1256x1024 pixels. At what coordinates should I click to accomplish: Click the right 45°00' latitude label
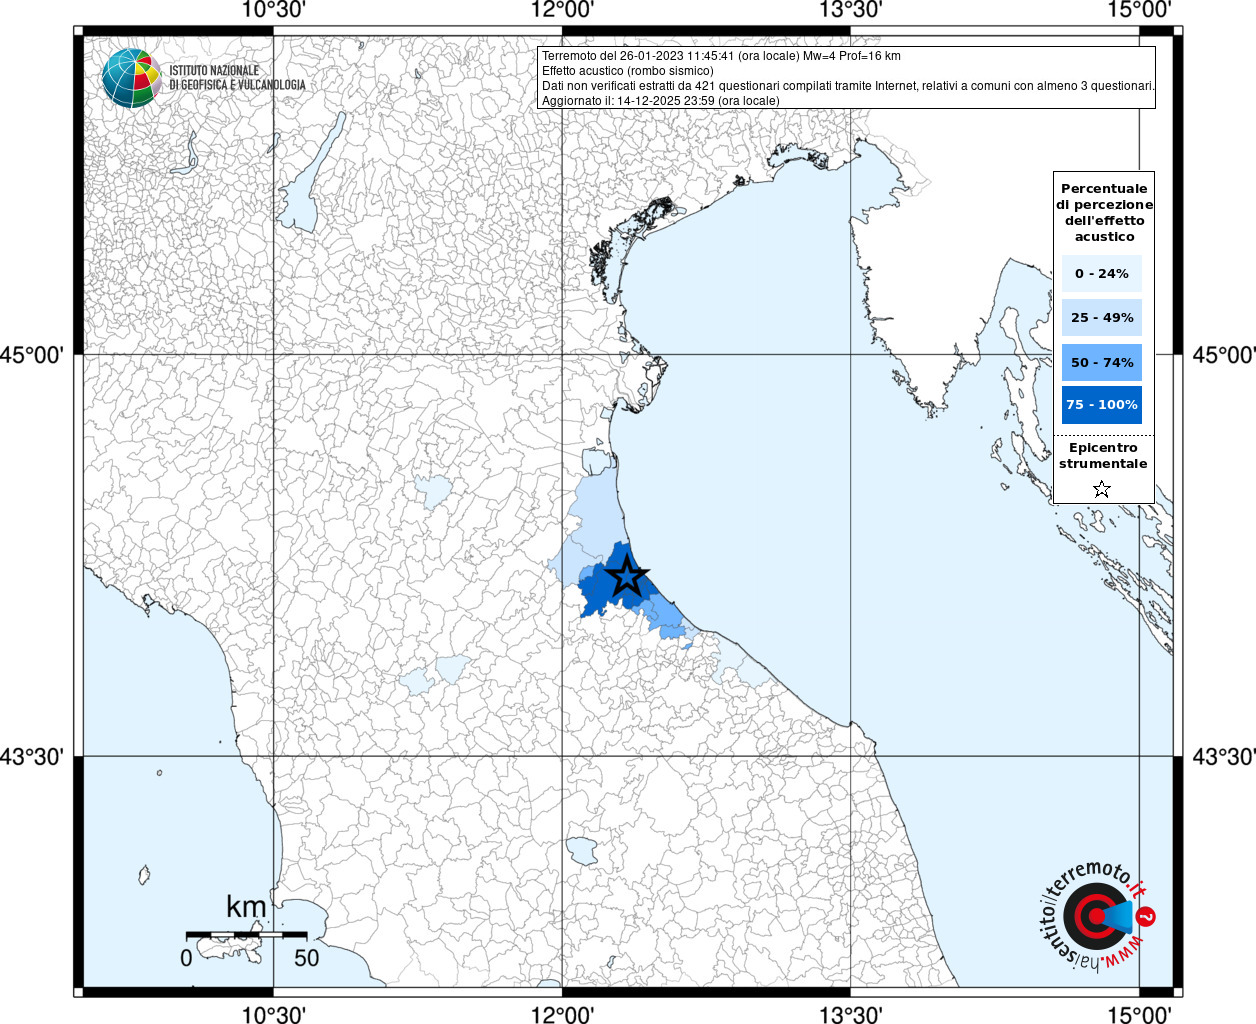pyautogui.click(x=1224, y=355)
